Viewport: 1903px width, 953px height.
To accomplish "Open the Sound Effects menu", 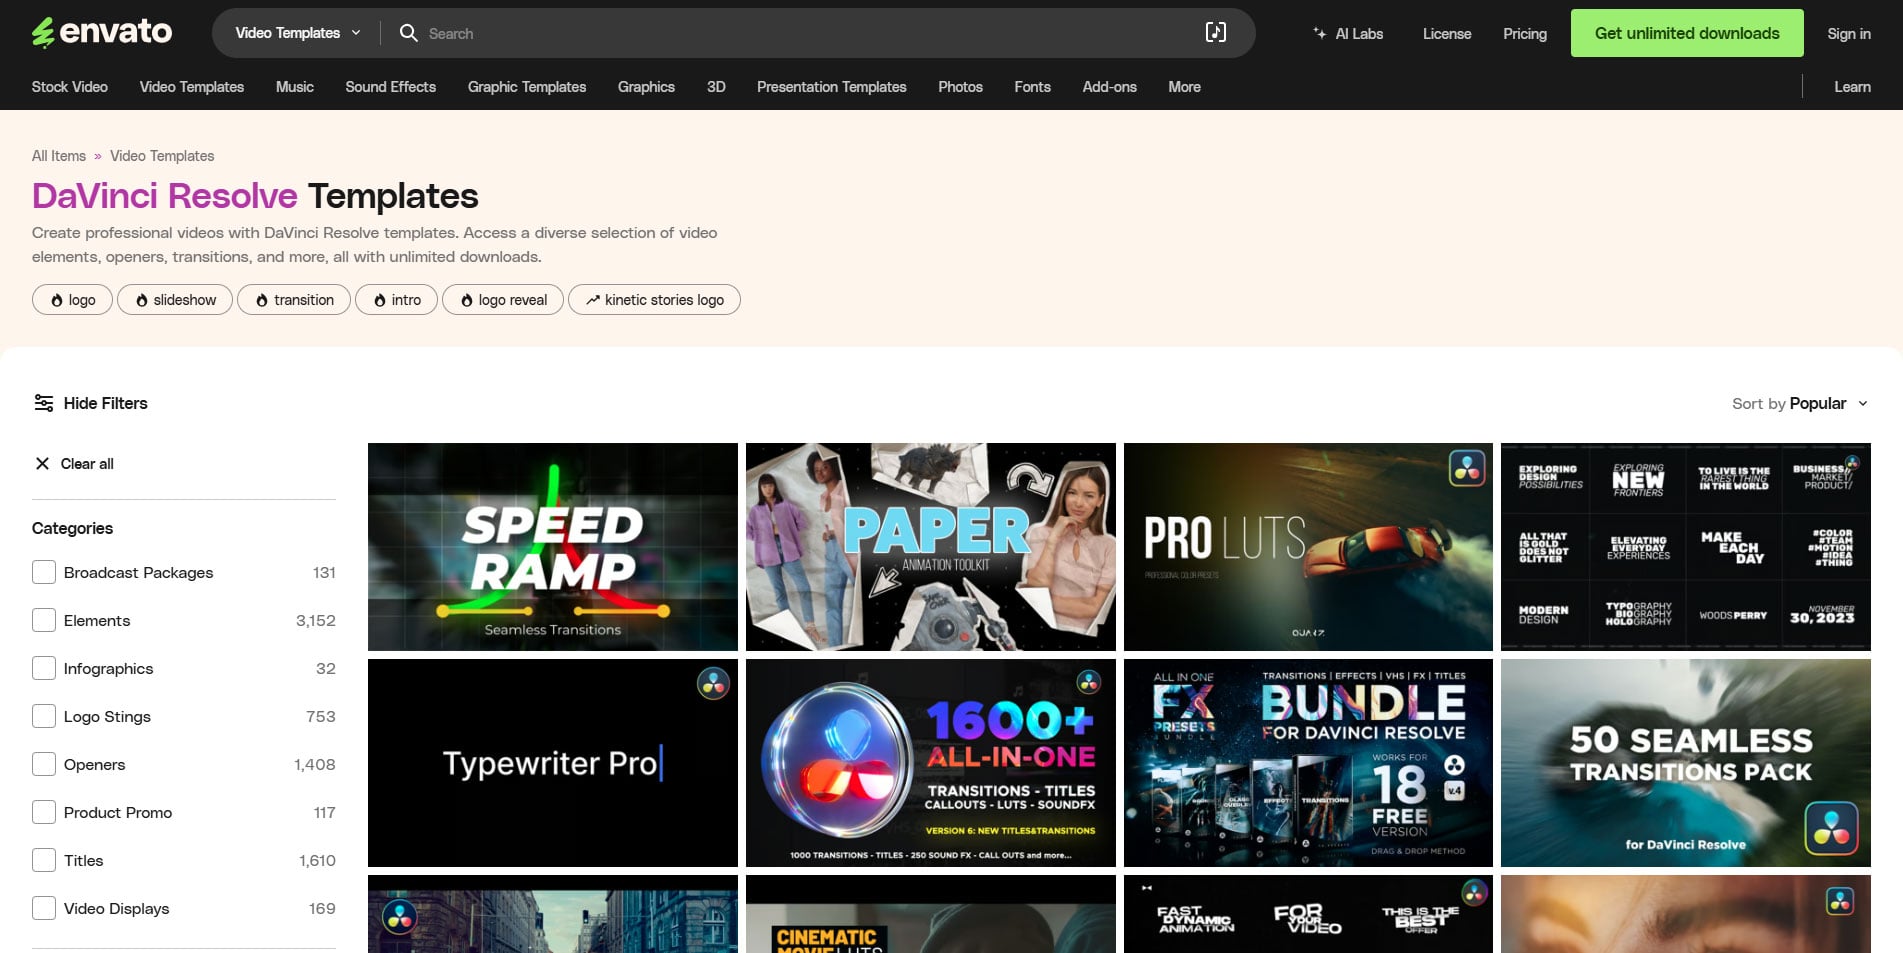I will (x=391, y=87).
